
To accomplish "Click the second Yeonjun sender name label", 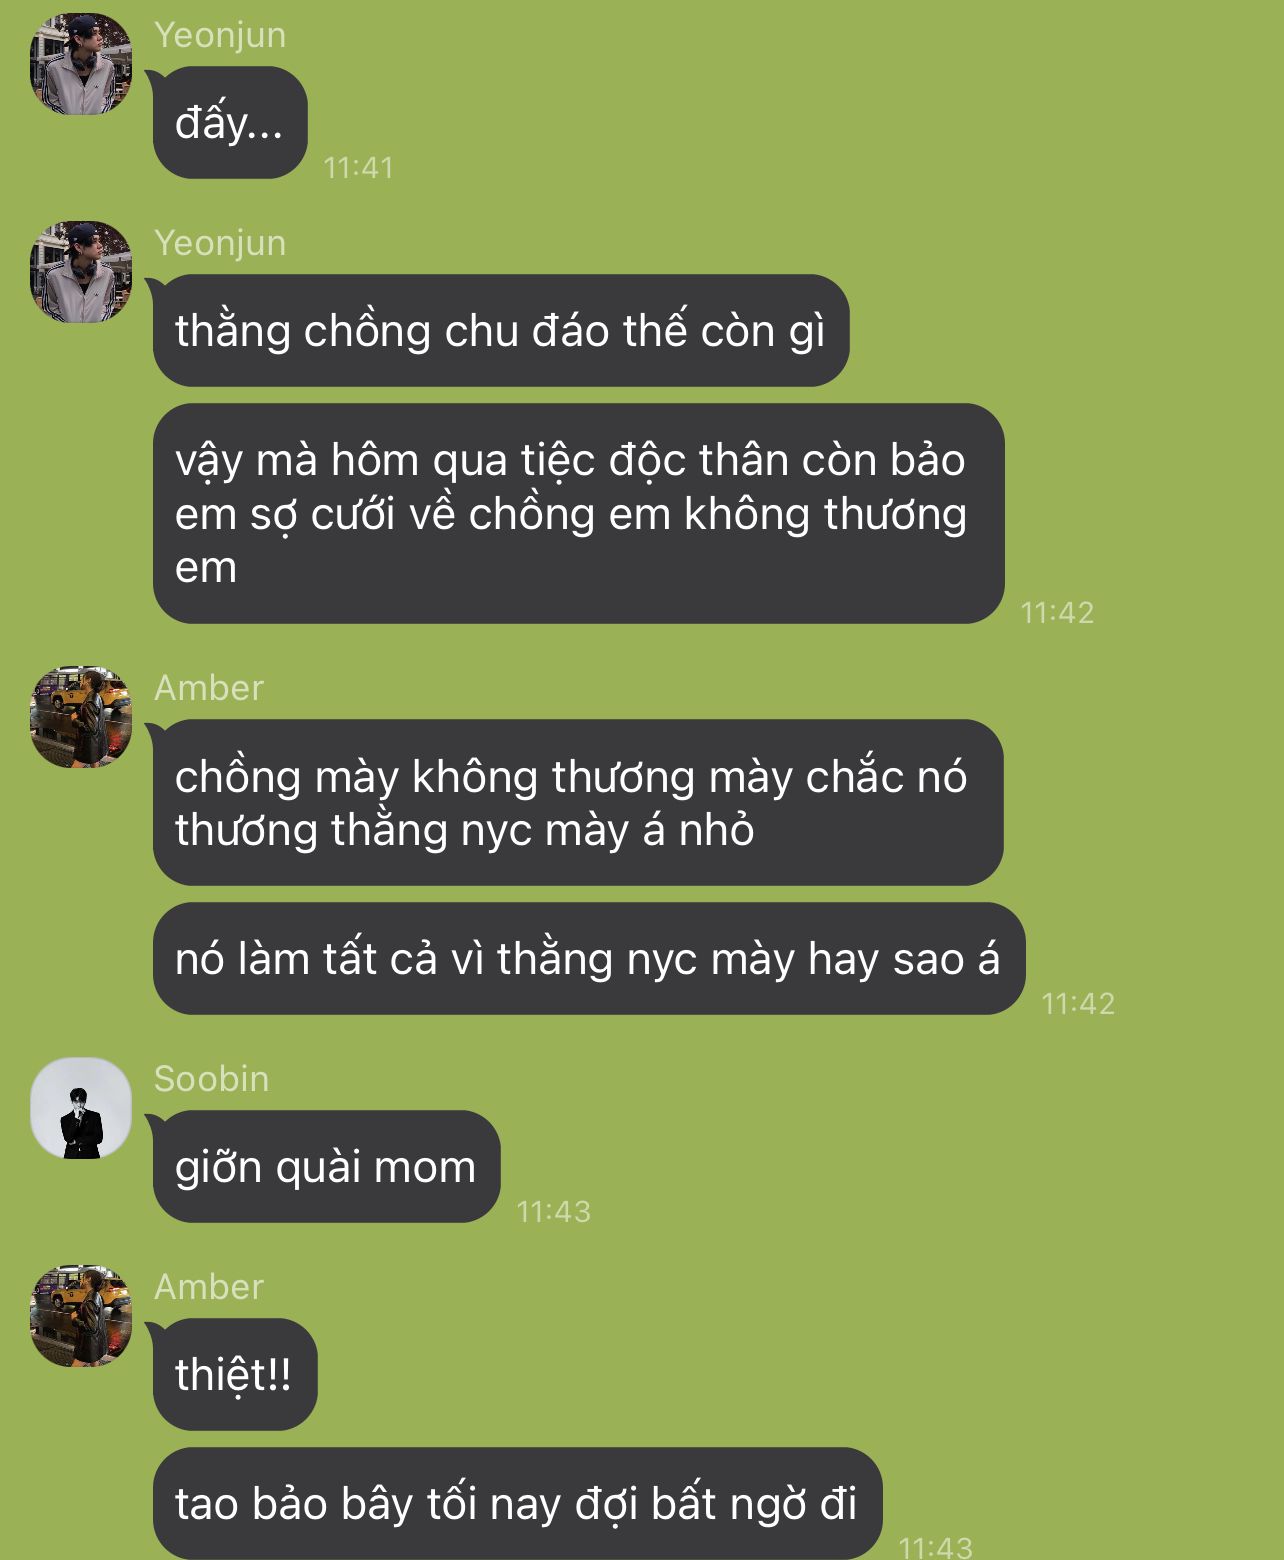I will coord(220,243).
